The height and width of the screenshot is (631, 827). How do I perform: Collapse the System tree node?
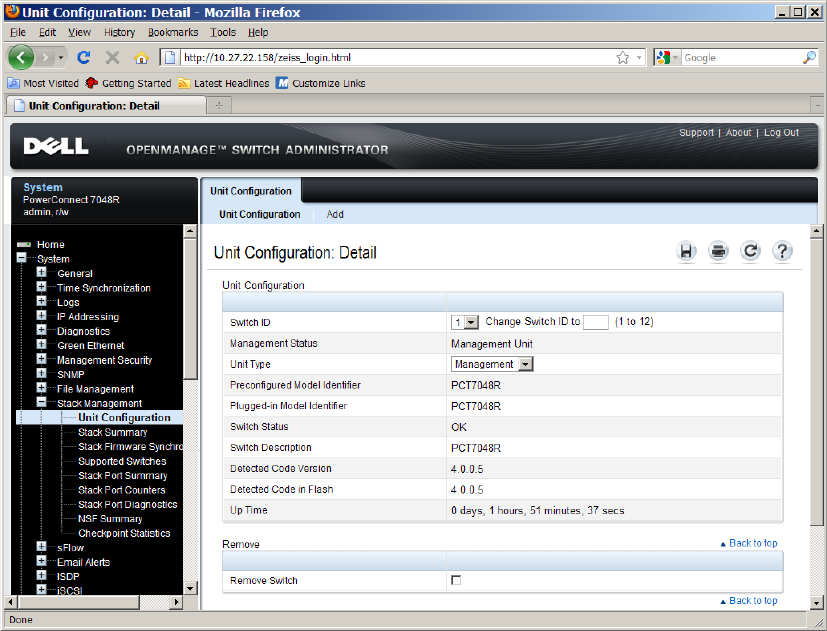point(22,258)
